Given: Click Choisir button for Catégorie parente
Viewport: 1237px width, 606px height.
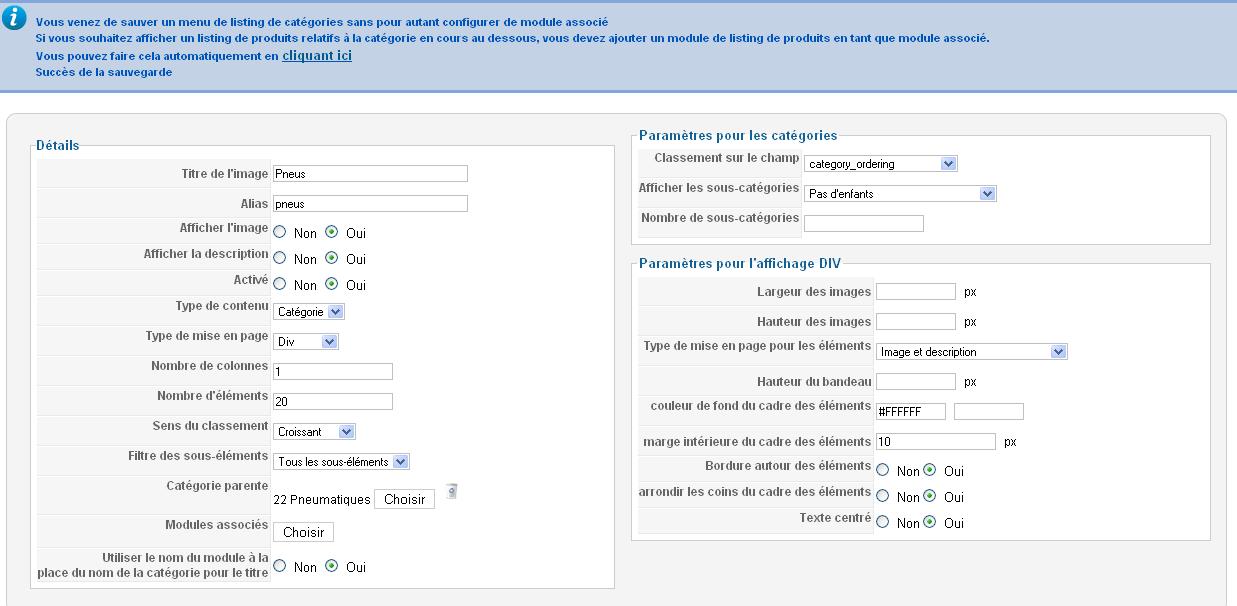Looking at the screenshot, I should click(x=404, y=499).
